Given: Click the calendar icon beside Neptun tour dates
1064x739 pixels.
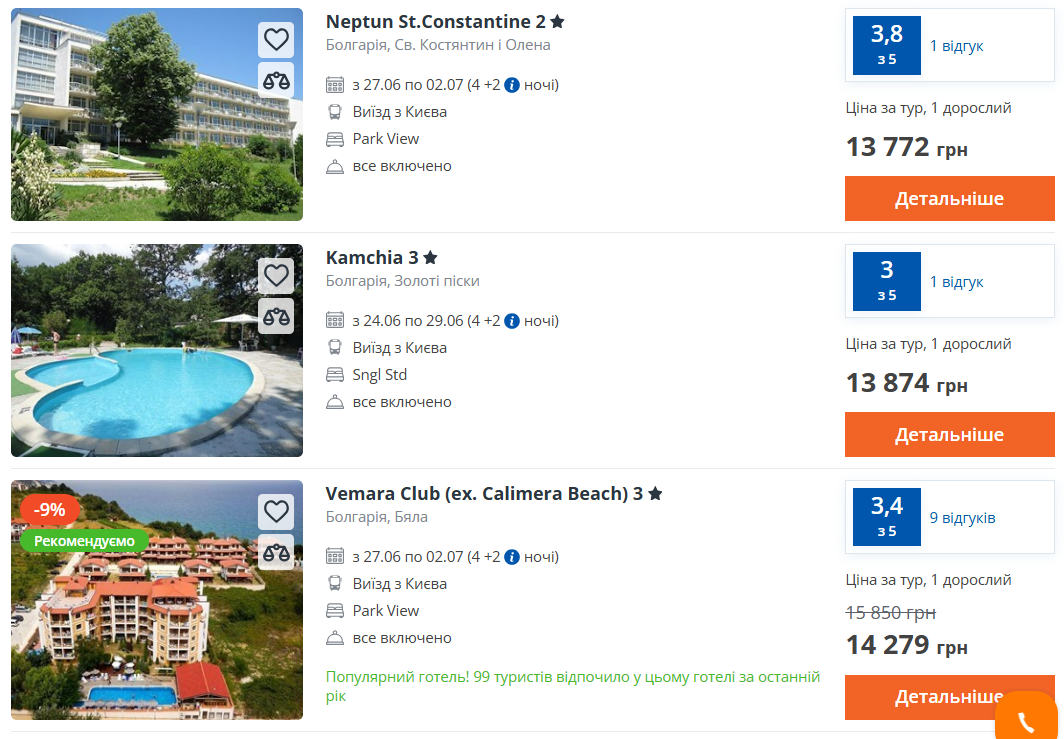Looking at the screenshot, I should [x=333, y=85].
